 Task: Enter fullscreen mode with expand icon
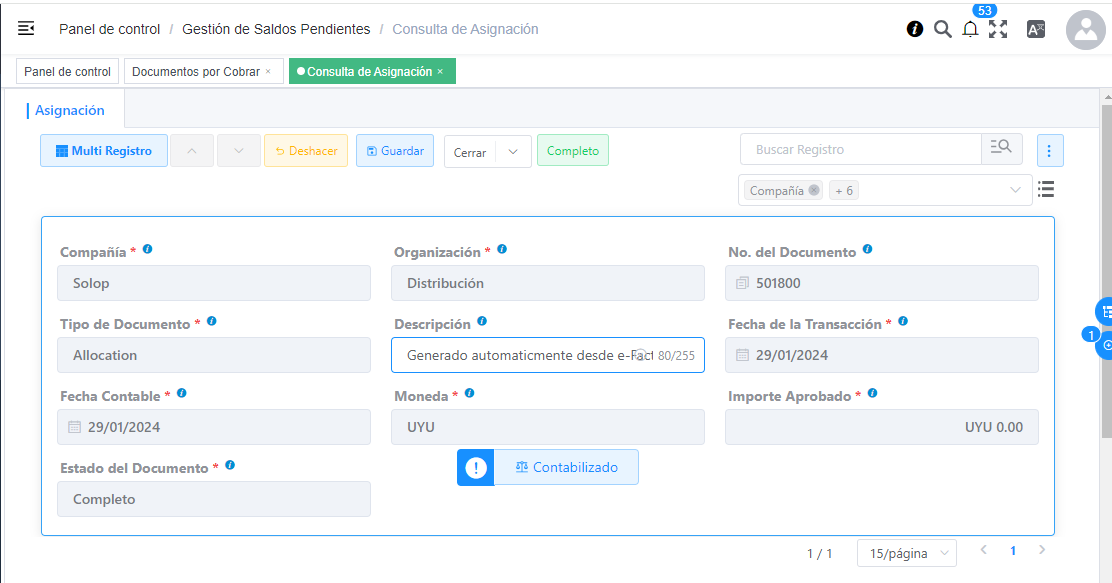point(998,29)
